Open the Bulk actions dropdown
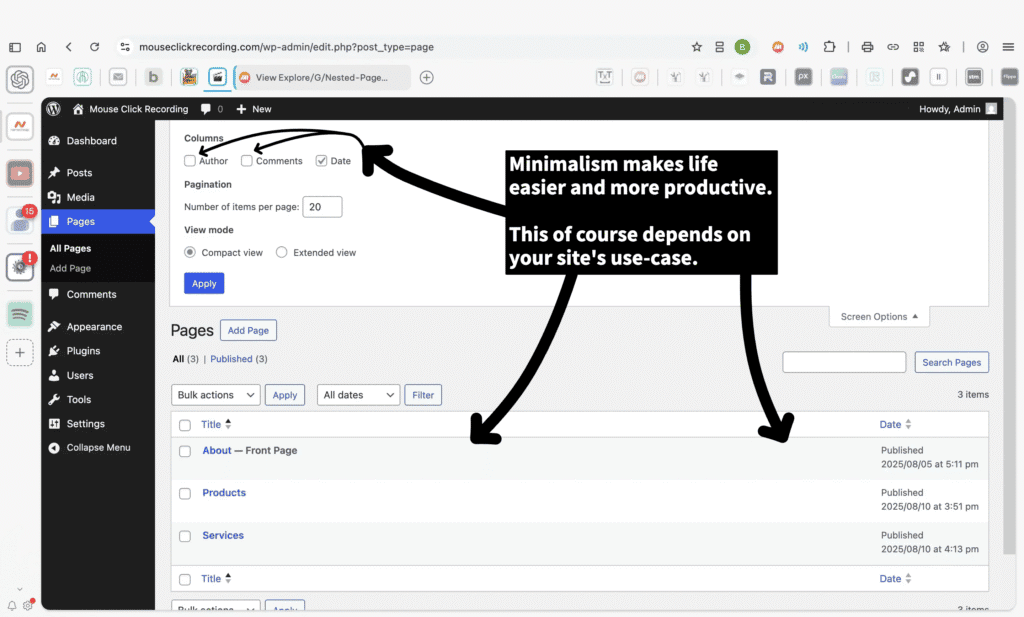 pyautogui.click(x=216, y=395)
